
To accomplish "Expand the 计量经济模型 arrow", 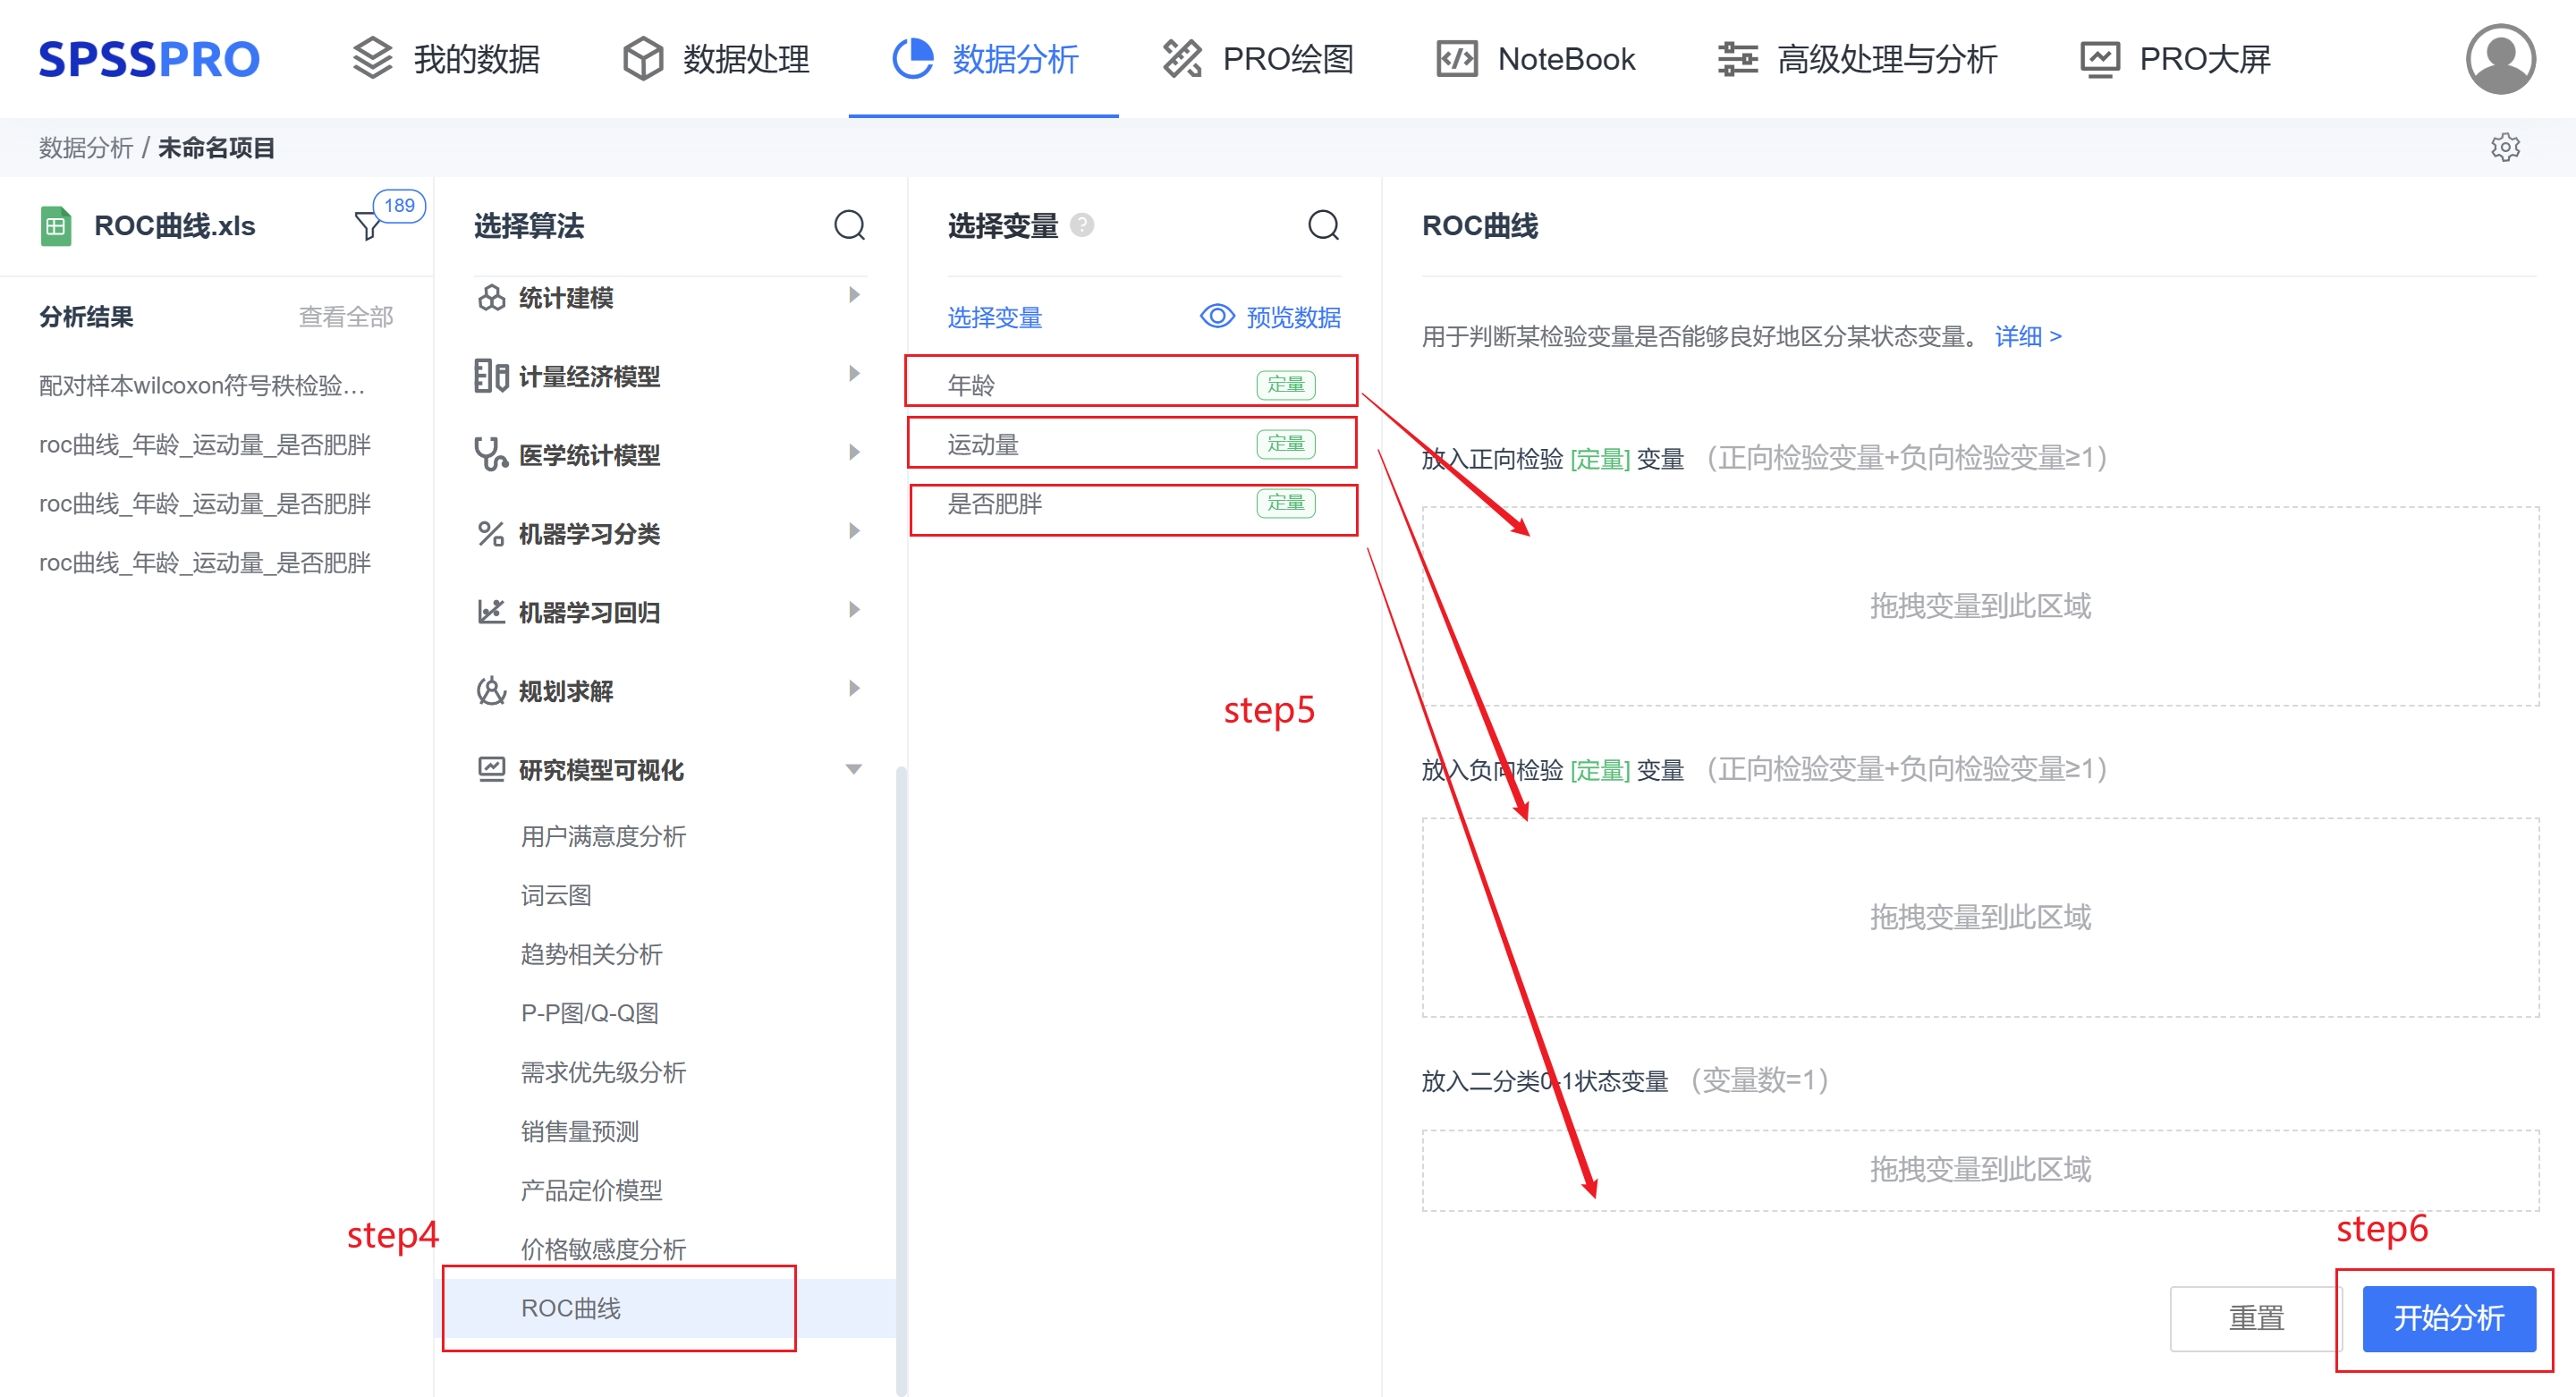I will click(854, 374).
